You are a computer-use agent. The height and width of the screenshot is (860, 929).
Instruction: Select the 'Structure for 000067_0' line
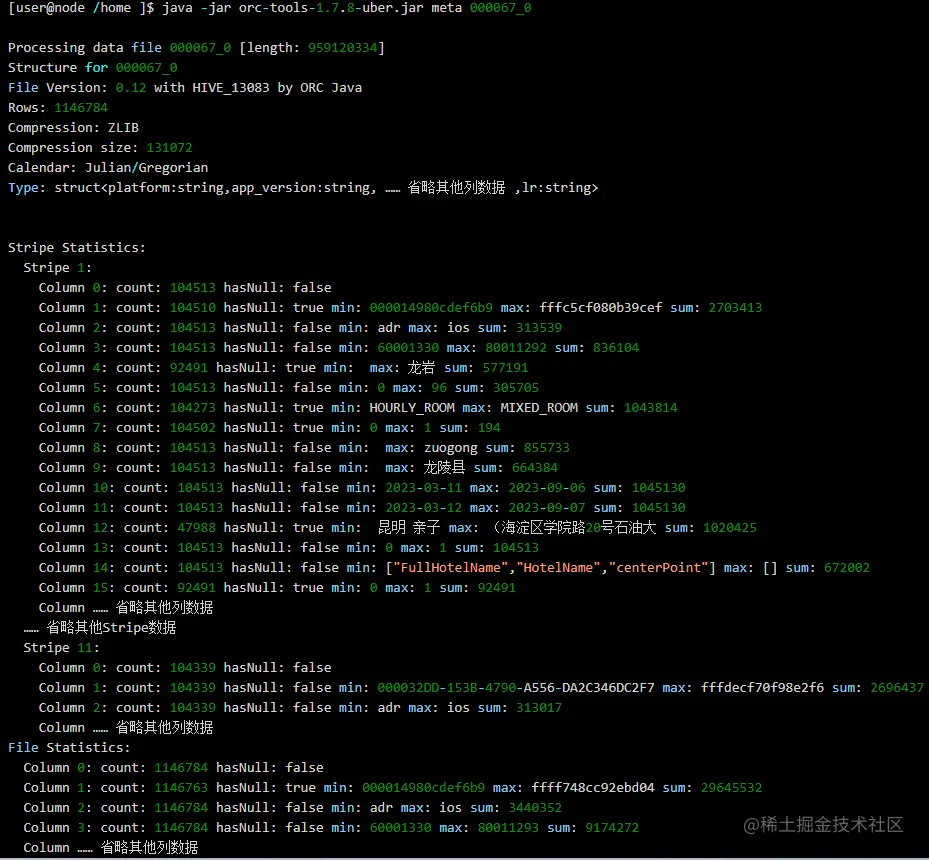coord(92,68)
